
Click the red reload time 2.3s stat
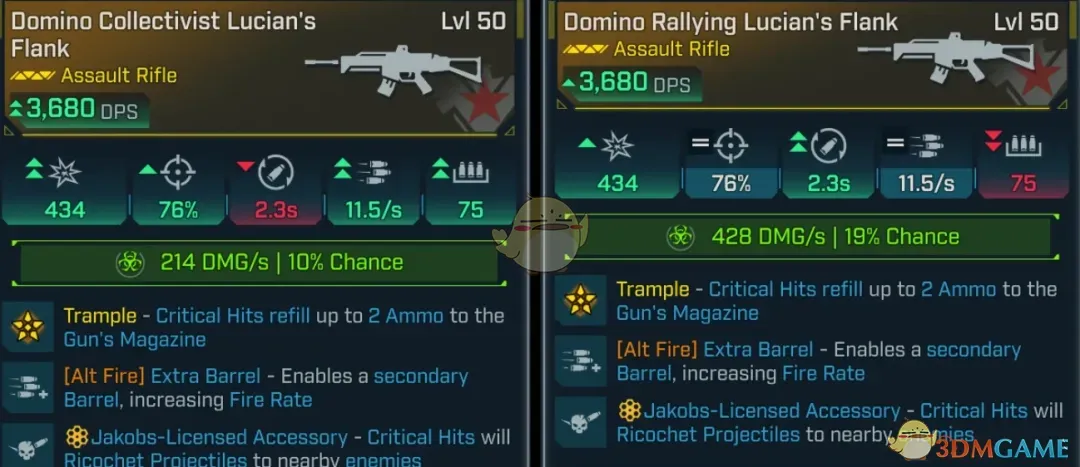click(x=276, y=188)
